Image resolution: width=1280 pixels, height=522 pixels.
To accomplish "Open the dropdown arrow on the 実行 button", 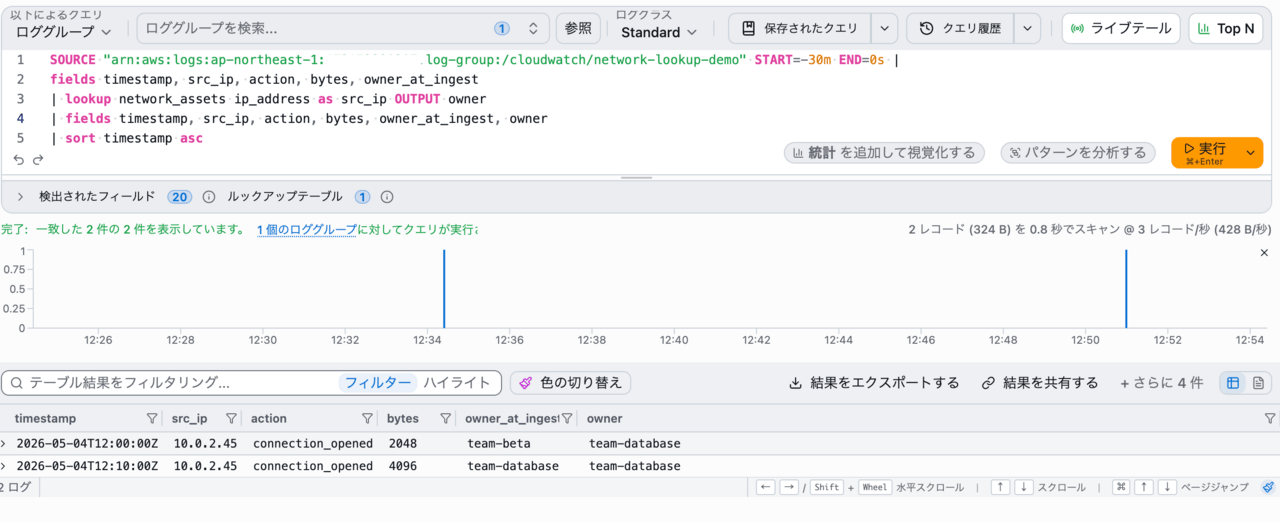I will 1251,153.
